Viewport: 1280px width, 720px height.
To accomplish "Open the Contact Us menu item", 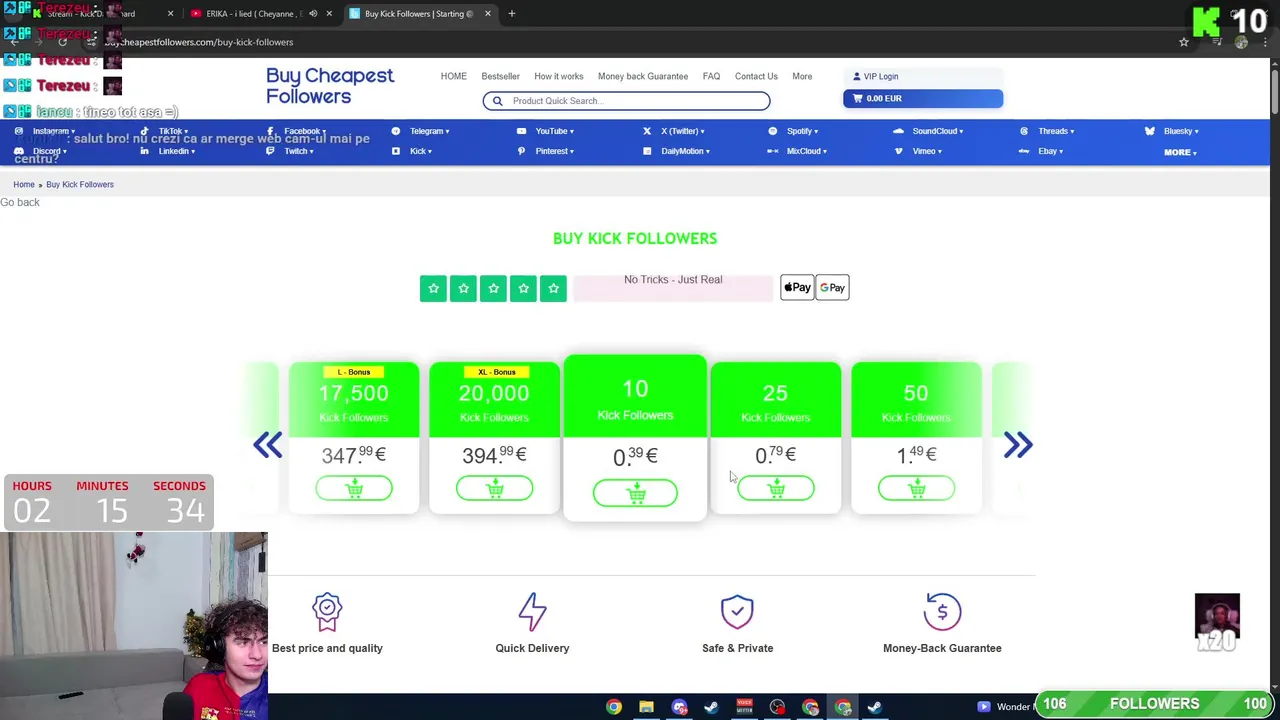I will pyautogui.click(x=756, y=76).
